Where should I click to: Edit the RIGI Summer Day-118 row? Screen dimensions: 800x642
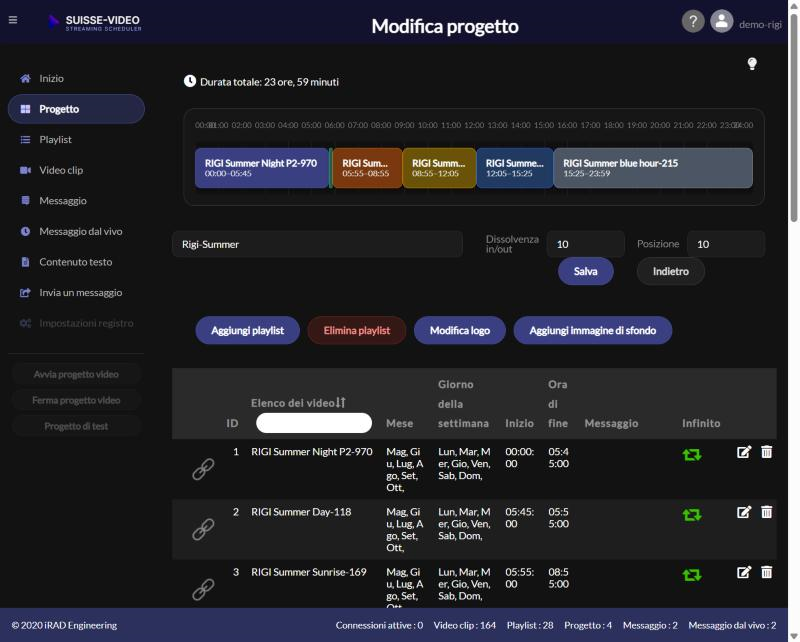(744, 512)
